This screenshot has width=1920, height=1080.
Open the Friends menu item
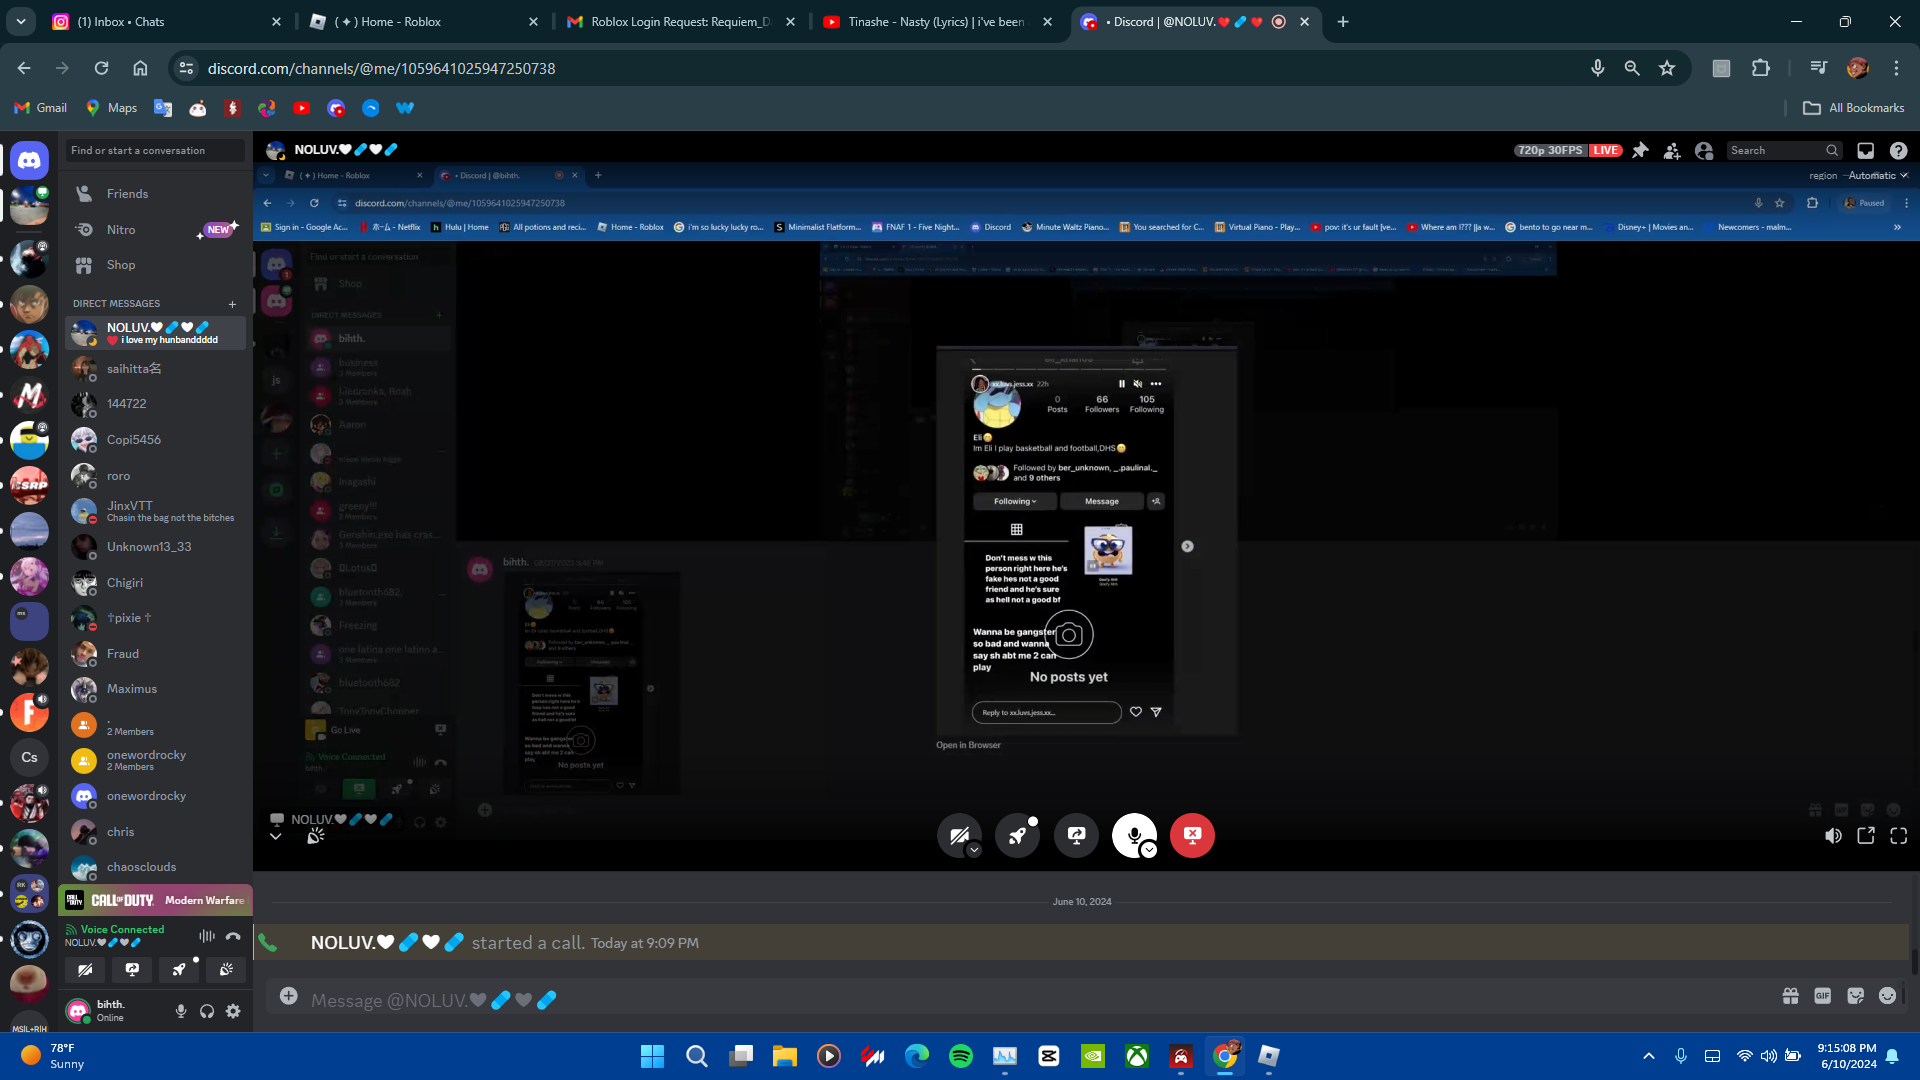127,194
